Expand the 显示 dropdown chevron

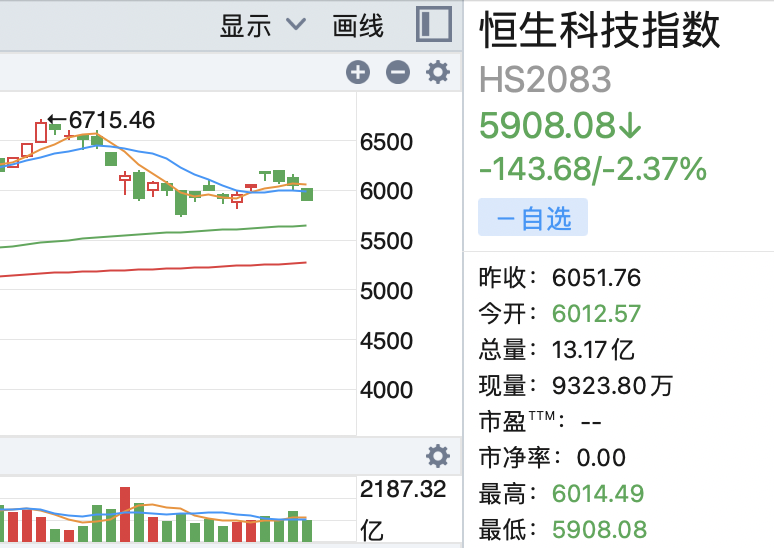[x=296, y=23]
